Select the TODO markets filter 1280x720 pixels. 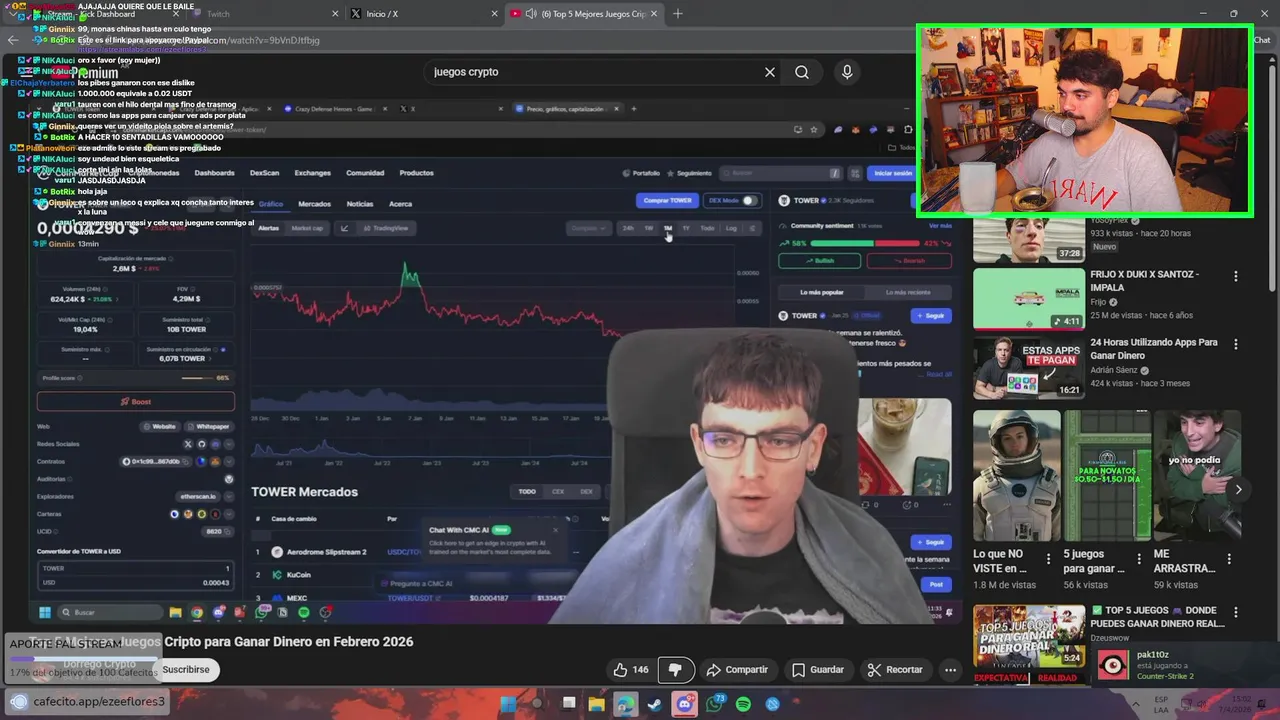(527, 491)
